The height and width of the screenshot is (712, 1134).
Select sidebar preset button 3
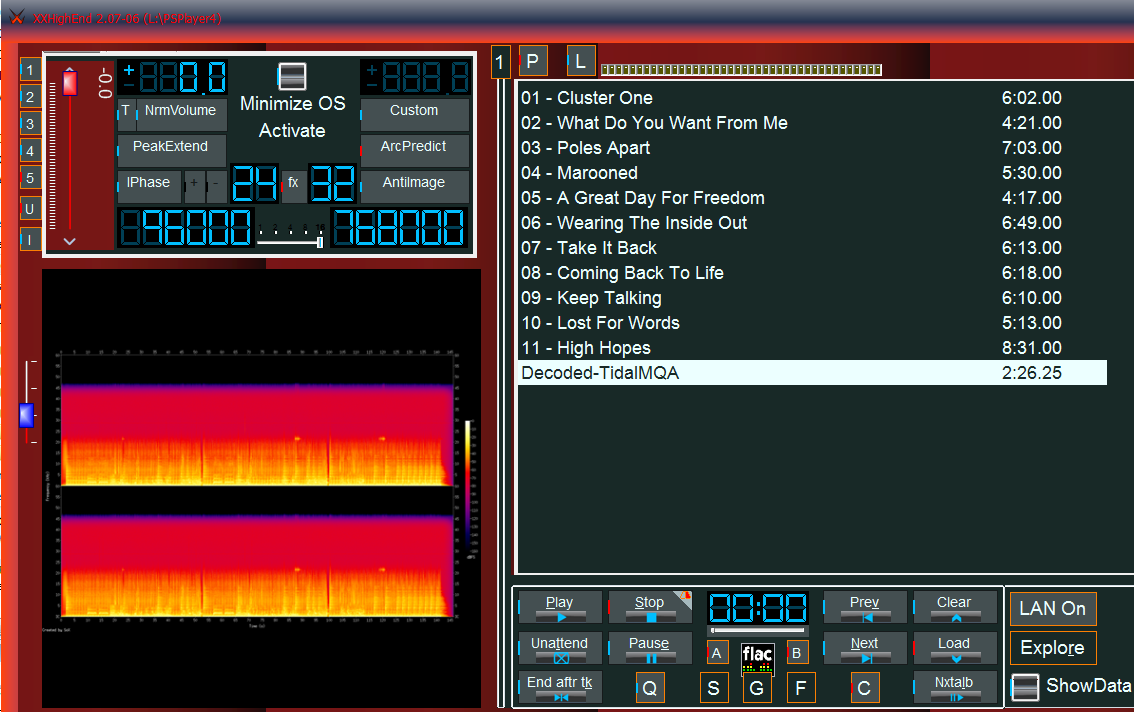tap(30, 124)
